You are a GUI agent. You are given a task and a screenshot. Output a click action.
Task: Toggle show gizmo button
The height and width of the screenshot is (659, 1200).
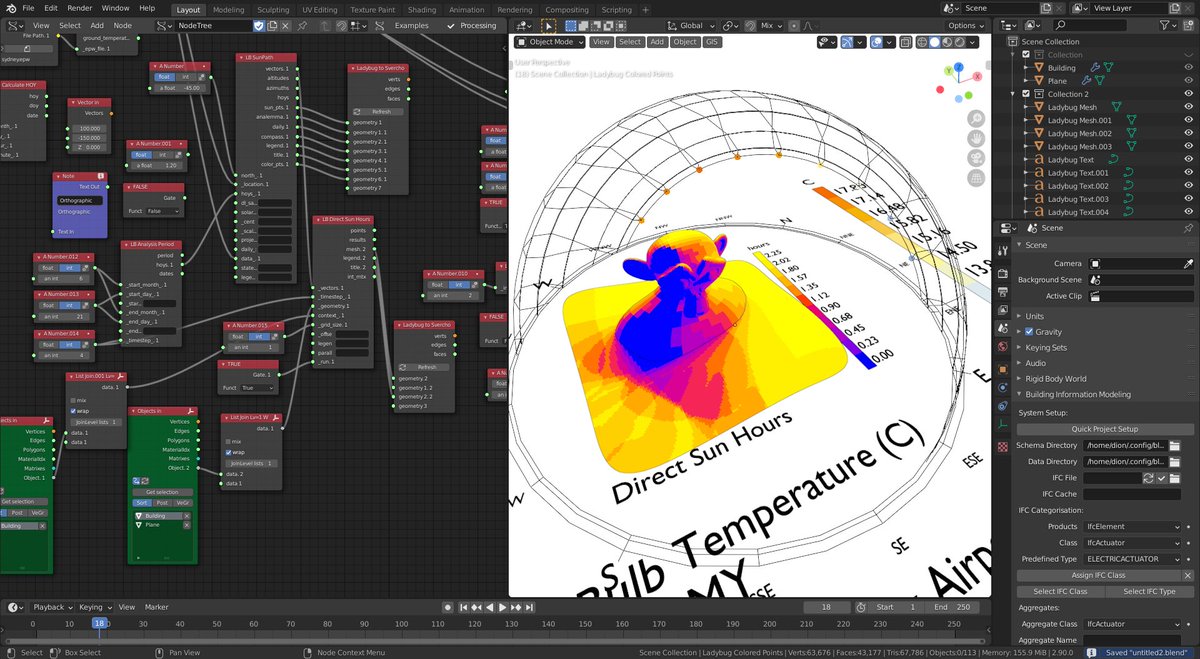point(847,41)
